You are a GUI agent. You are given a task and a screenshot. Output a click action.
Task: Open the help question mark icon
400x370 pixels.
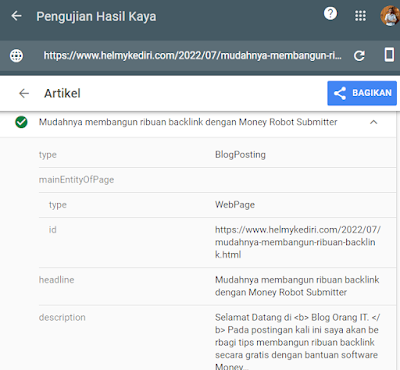tap(330, 14)
